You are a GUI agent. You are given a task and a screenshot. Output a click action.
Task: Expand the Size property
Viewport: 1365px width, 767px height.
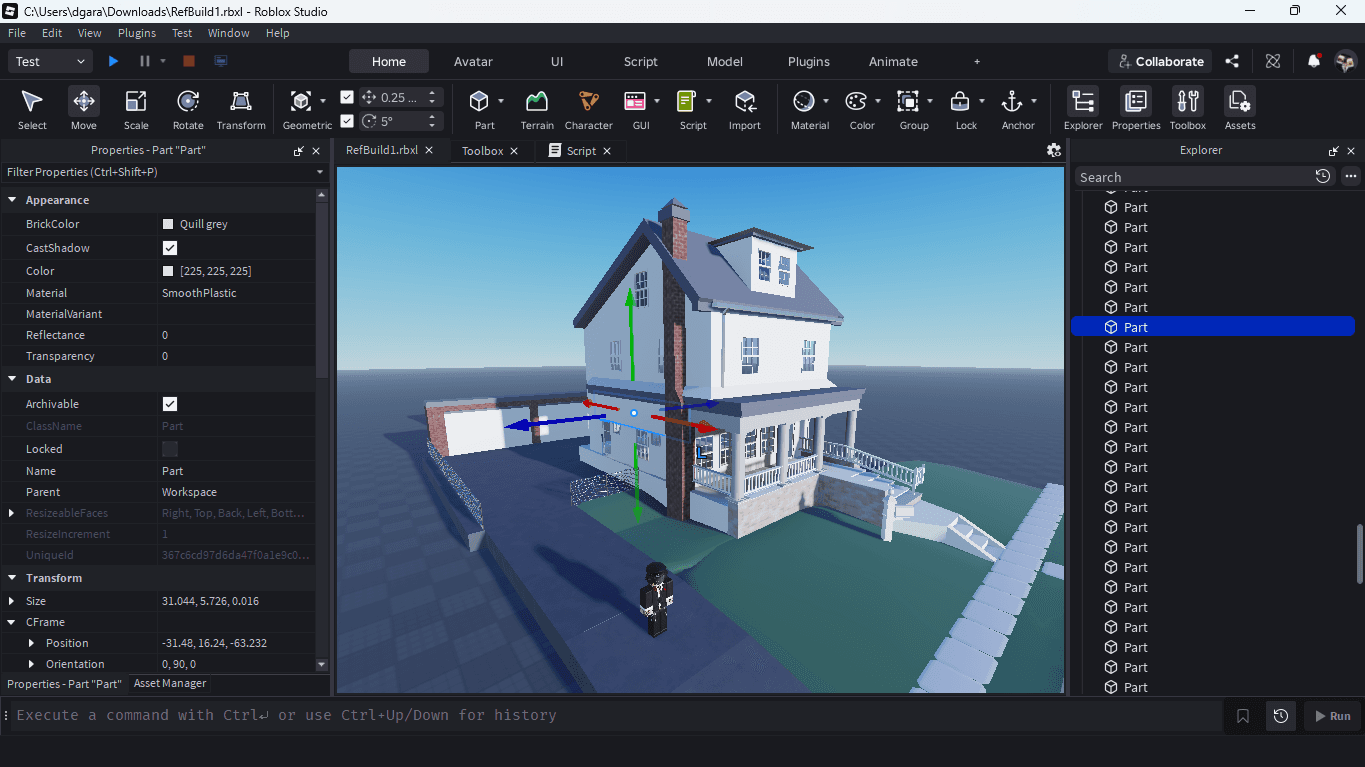12,601
